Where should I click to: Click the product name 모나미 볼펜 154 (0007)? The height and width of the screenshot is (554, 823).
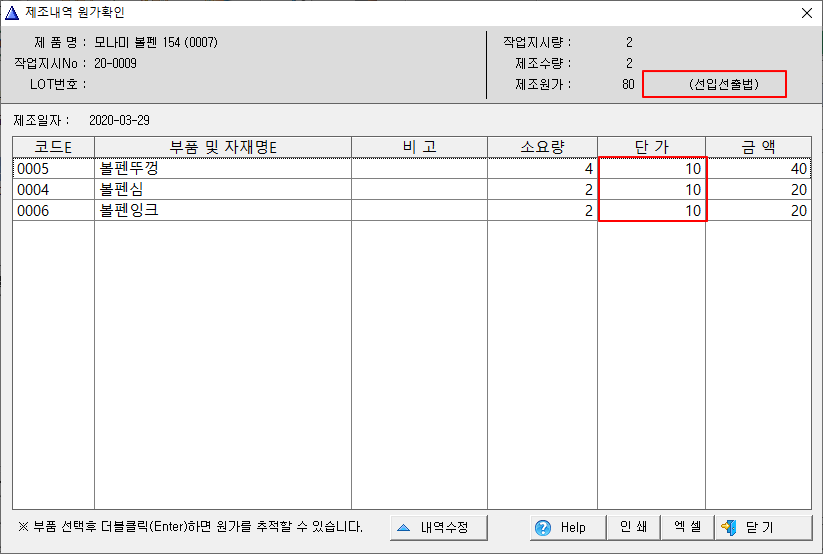(x=156, y=42)
